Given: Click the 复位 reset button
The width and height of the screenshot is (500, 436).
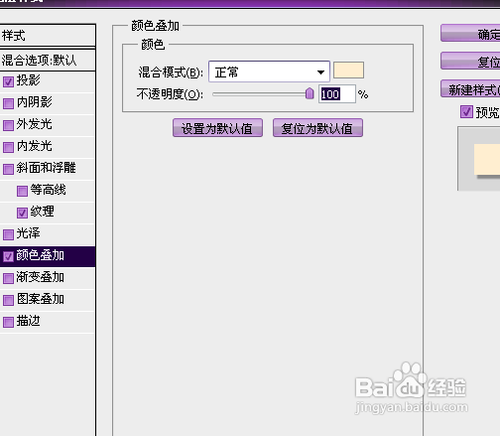Looking at the screenshot, I should pyautogui.click(x=470, y=61).
